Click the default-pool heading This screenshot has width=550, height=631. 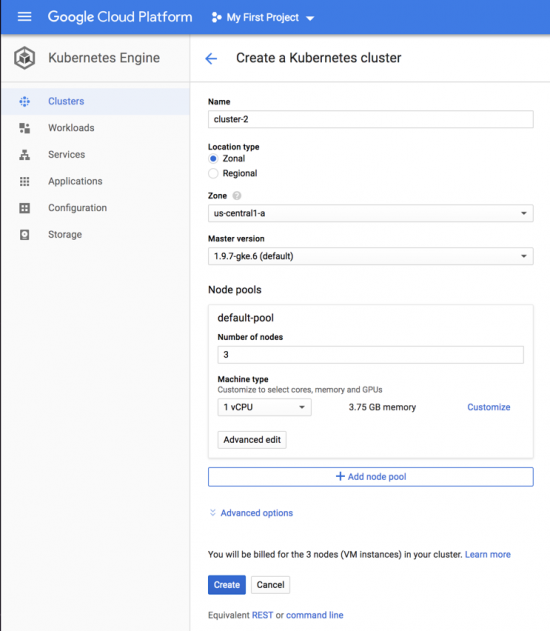[x=245, y=318]
